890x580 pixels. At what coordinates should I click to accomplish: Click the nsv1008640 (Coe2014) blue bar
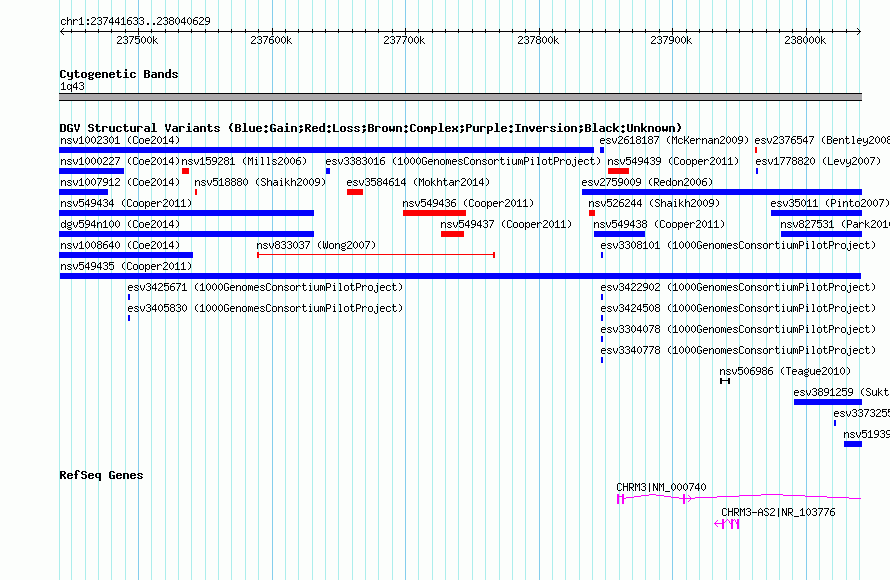click(x=126, y=255)
